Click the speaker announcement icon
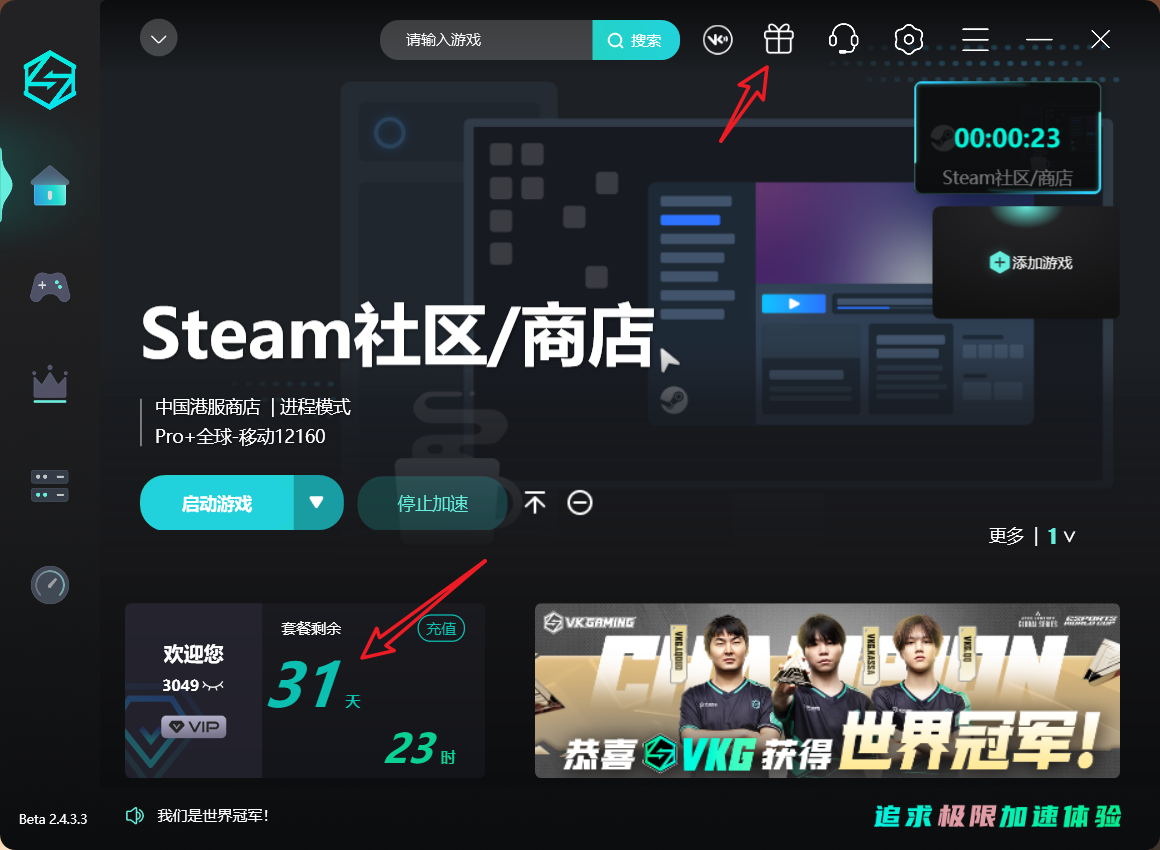 [x=135, y=815]
